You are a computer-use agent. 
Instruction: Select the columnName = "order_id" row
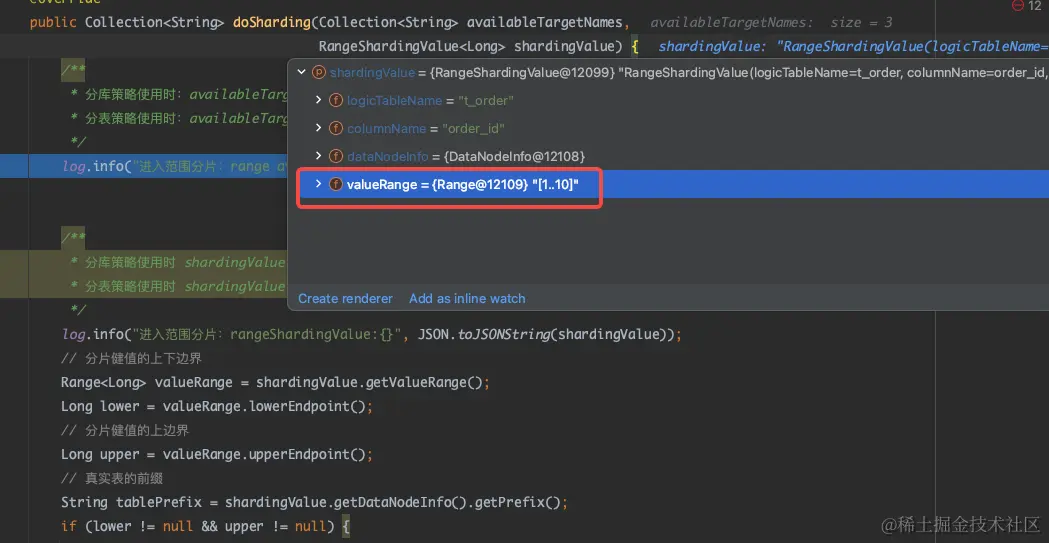pos(668,128)
